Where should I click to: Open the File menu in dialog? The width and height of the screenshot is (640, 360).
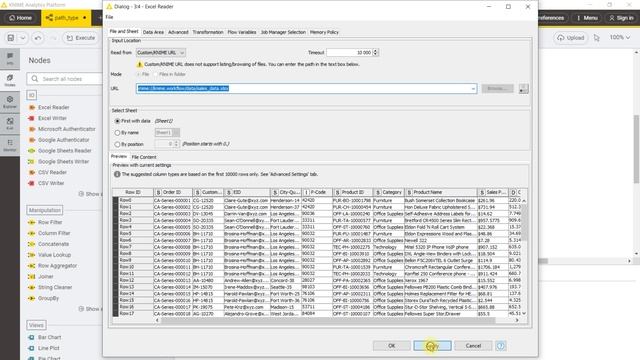[x=109, y=17]
